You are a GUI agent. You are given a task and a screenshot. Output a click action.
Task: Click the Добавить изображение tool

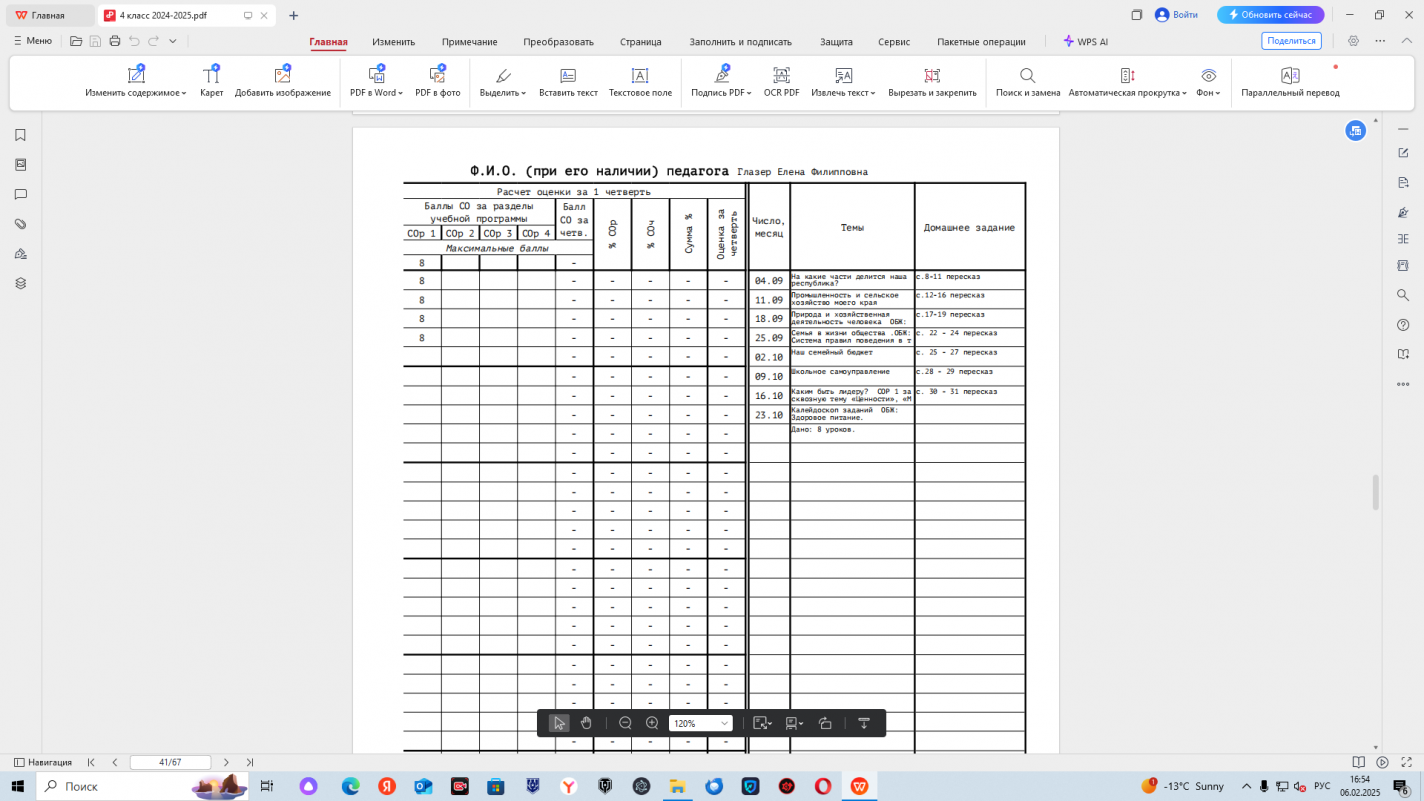[x=282, y=76]
